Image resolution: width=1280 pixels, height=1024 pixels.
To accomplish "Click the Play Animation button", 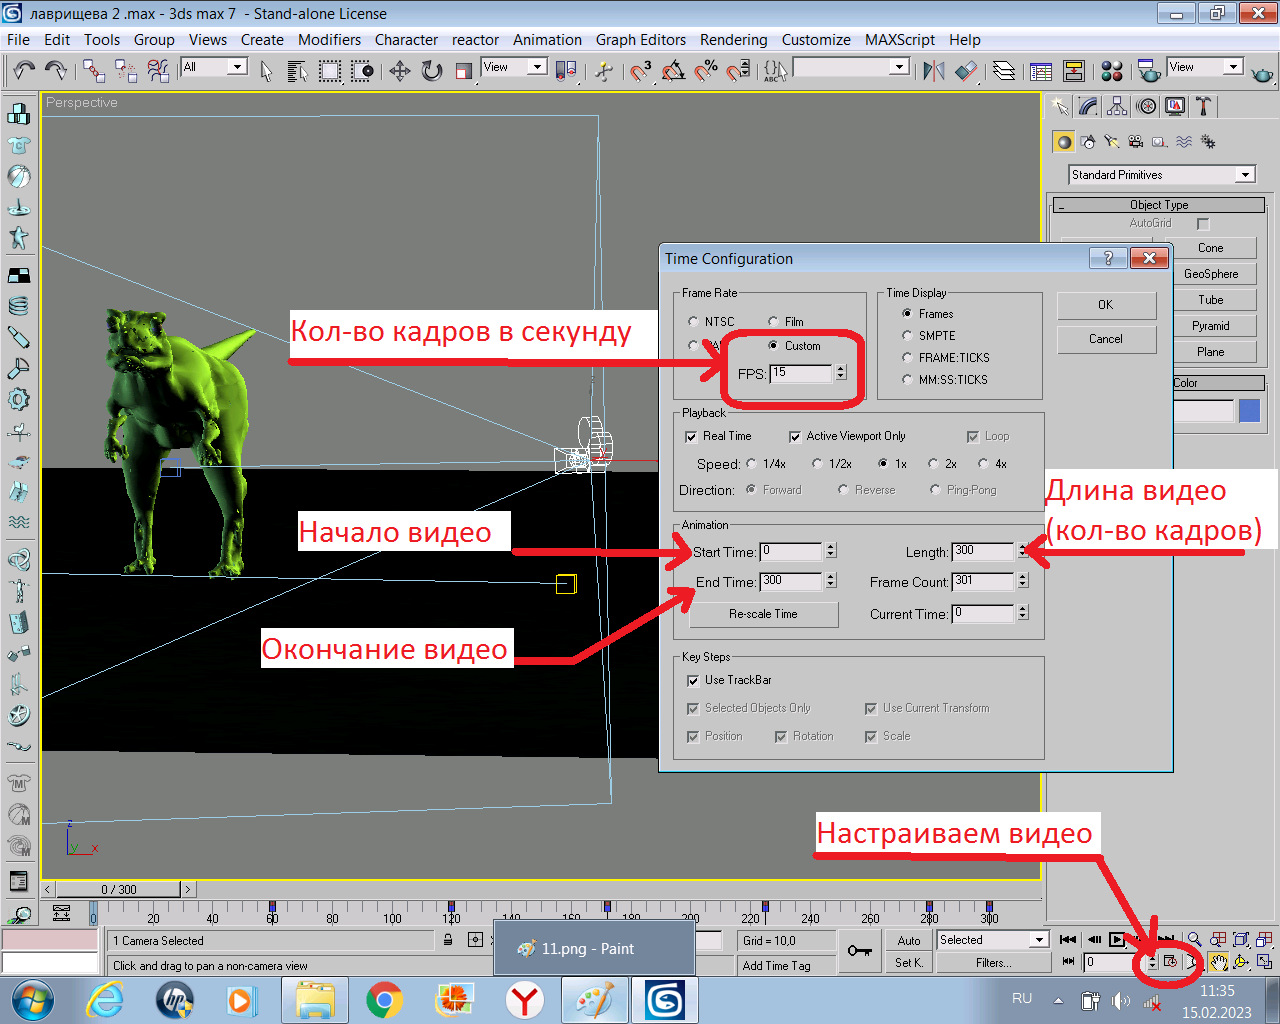I will pyautogui.click(x=1117, y=940).
